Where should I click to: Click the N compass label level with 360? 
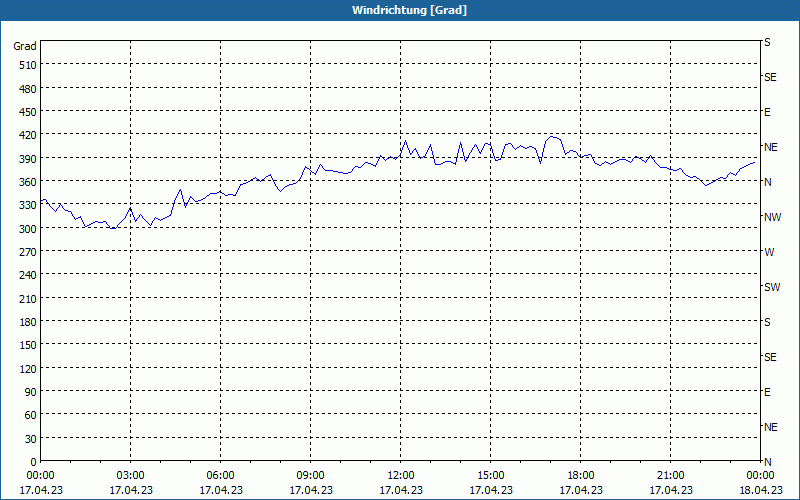click(x=768, y=182)
